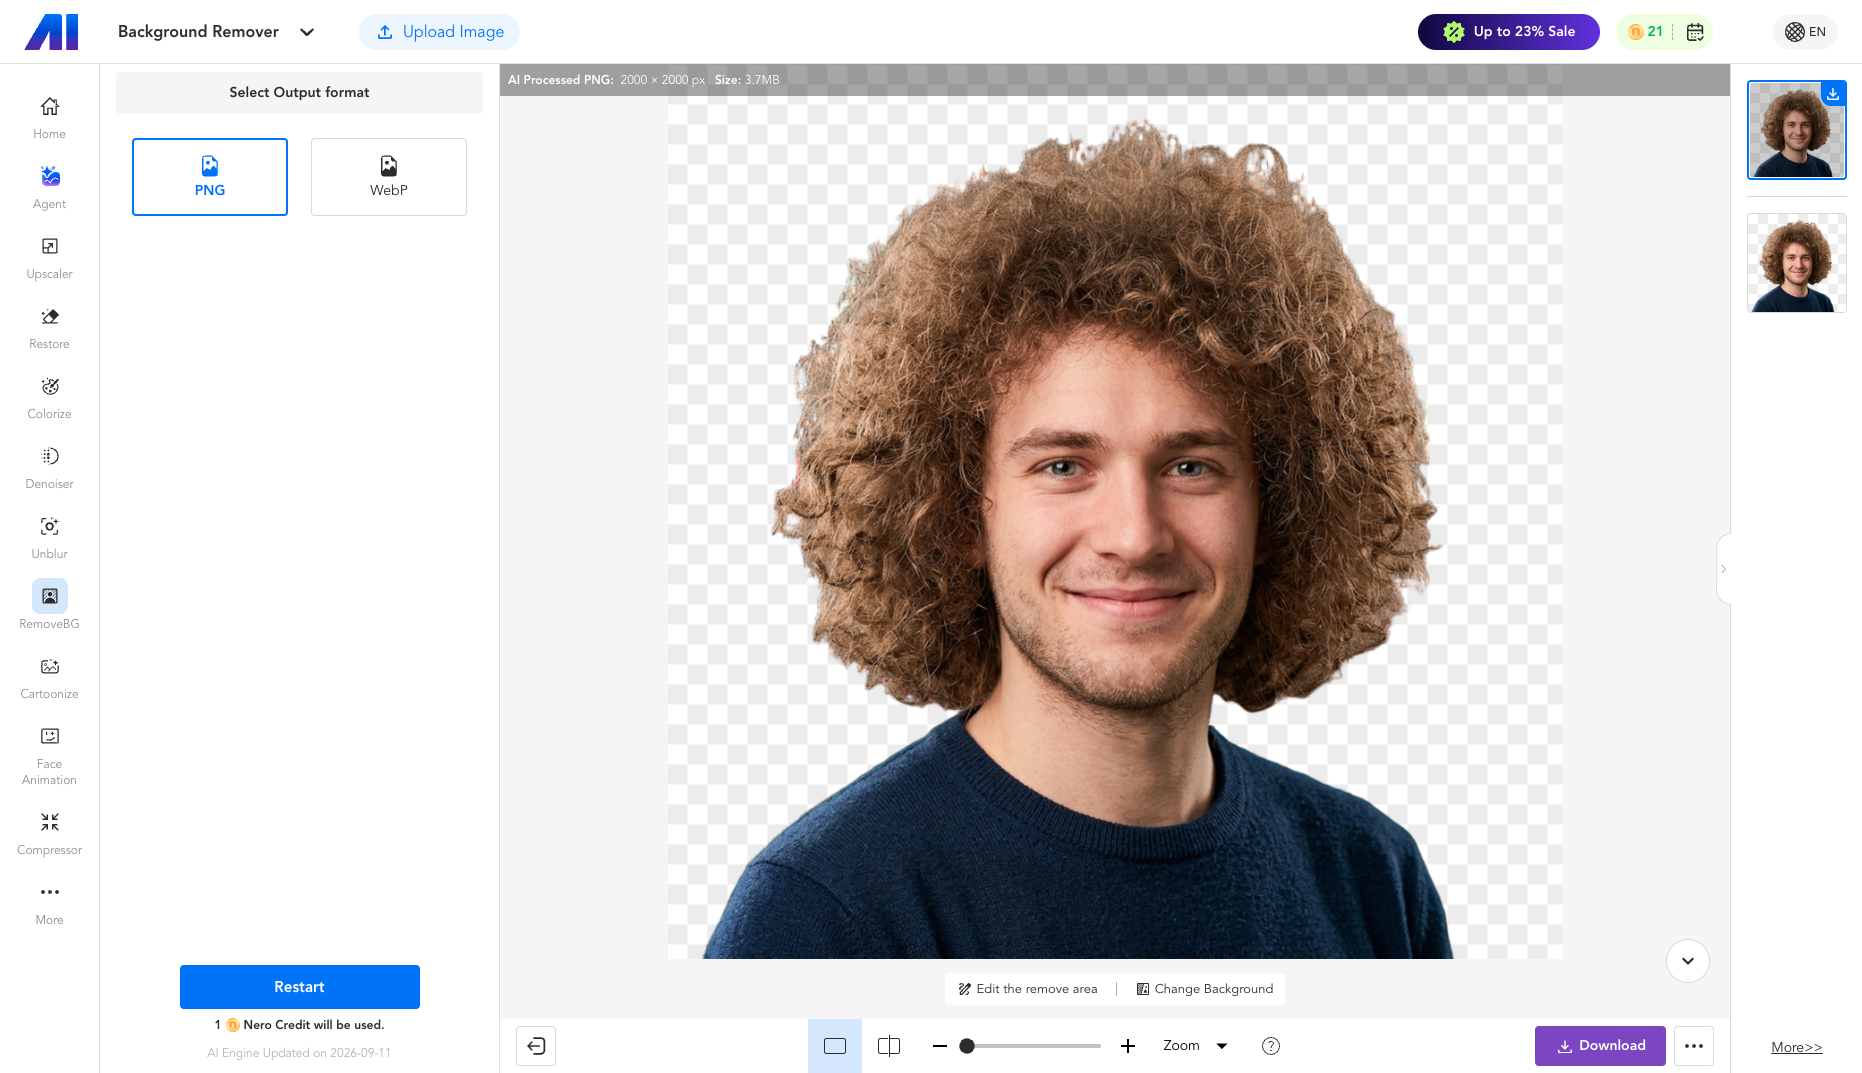Open the Face Animation tool

point(49,756)
